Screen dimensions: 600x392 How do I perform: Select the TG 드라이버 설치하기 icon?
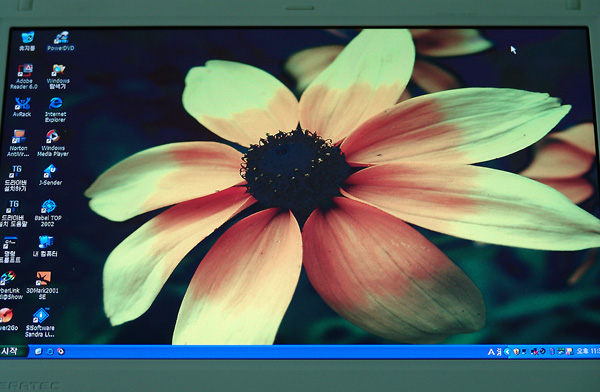[x=16, y=178]
